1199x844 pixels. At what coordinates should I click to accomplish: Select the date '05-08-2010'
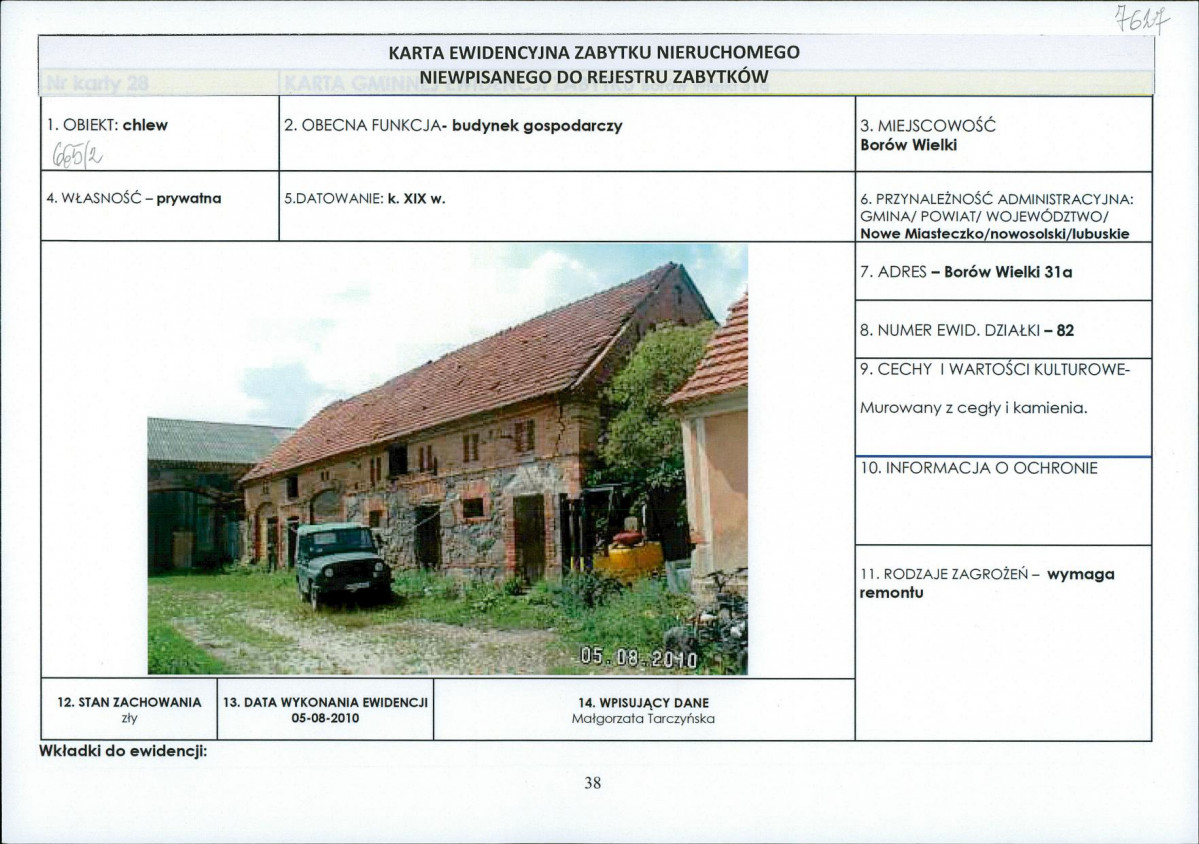[326, 719]
